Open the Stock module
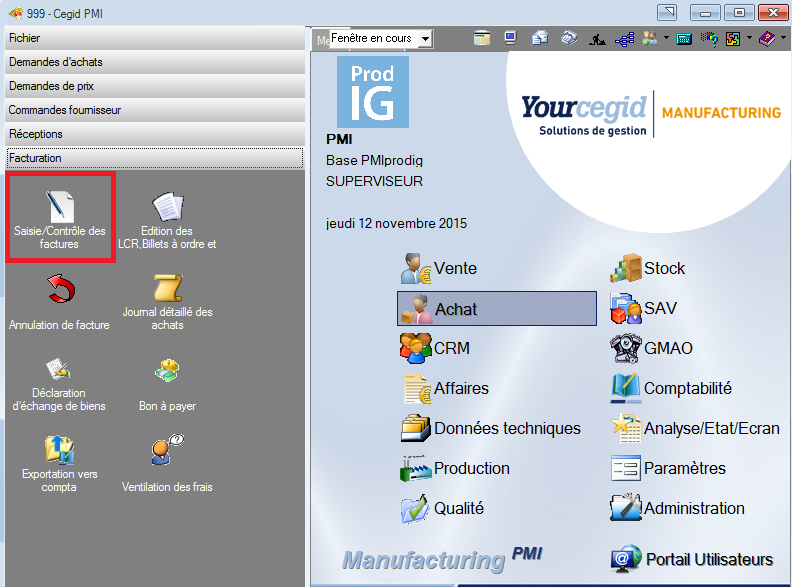792x587 pixels. (x=648, y=268)
